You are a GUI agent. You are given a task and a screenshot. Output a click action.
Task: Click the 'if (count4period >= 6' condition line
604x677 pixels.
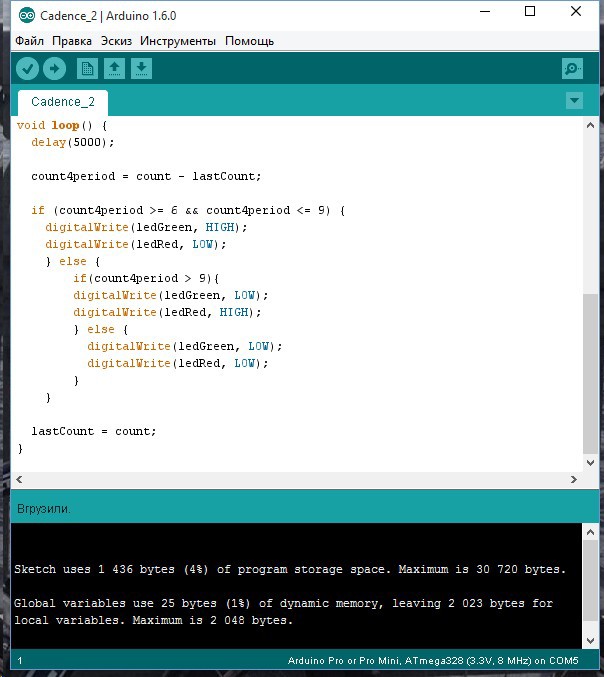[x=188, y=211]
